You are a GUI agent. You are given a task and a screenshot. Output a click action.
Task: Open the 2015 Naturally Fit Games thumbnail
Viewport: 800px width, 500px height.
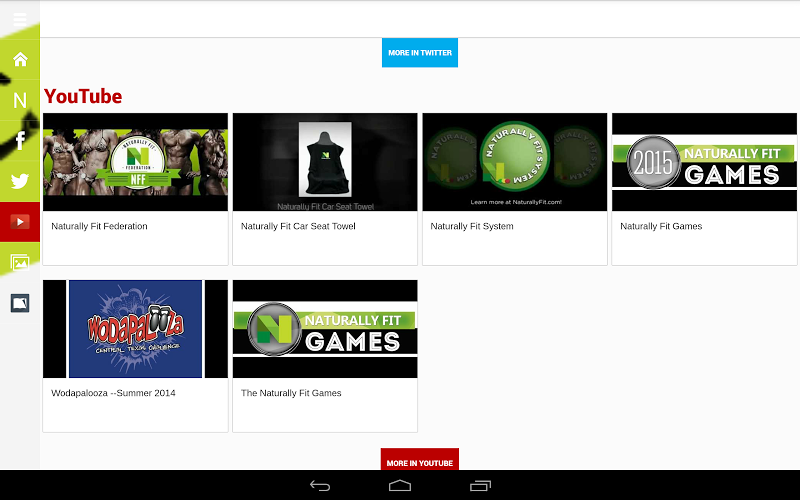[x=705, y=162]
